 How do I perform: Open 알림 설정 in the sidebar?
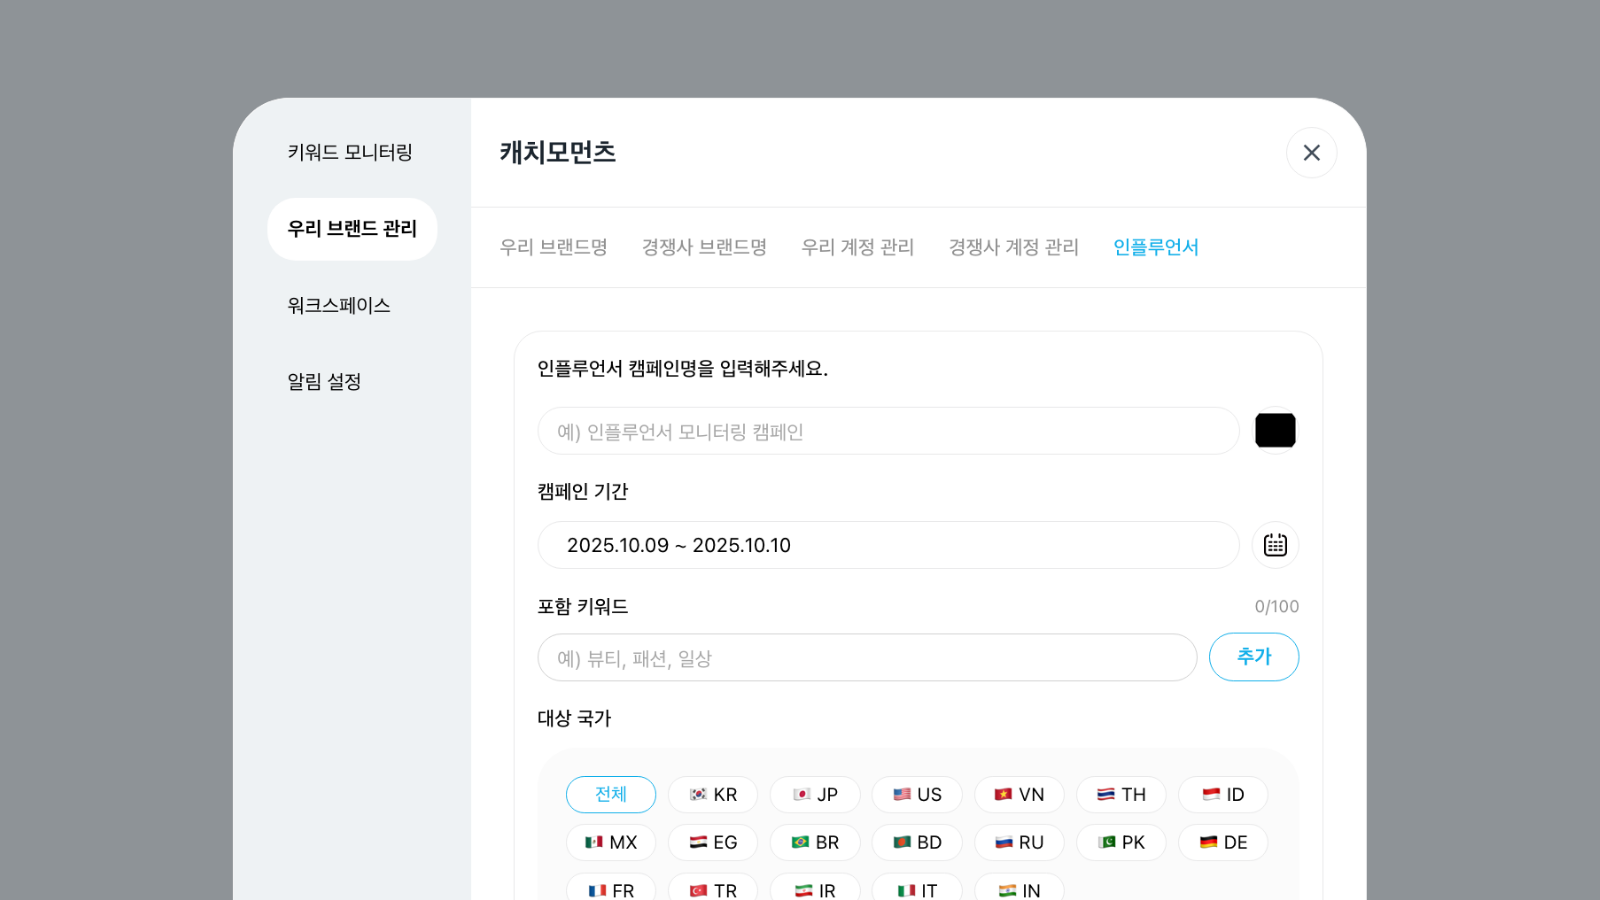pyautogui.click(x=324, y=381)
